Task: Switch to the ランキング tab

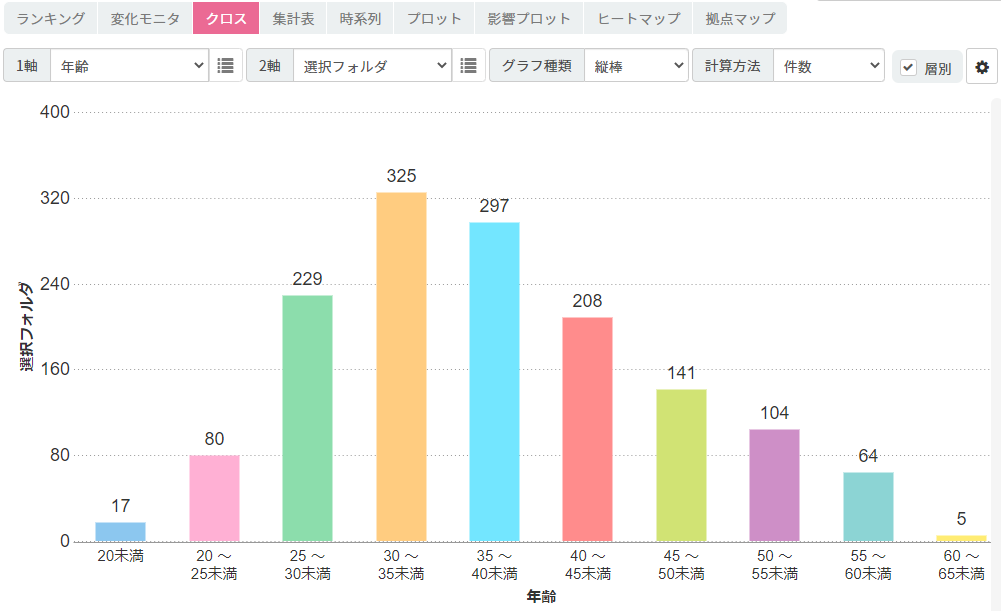Action: pyautogui.click(x=51, y=18)
